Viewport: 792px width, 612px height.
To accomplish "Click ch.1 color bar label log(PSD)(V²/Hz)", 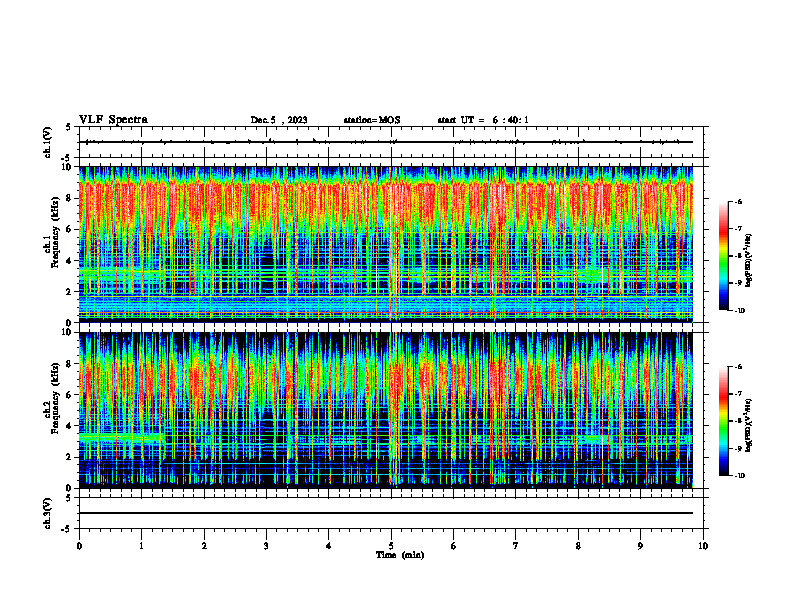I will click(749, 261).
